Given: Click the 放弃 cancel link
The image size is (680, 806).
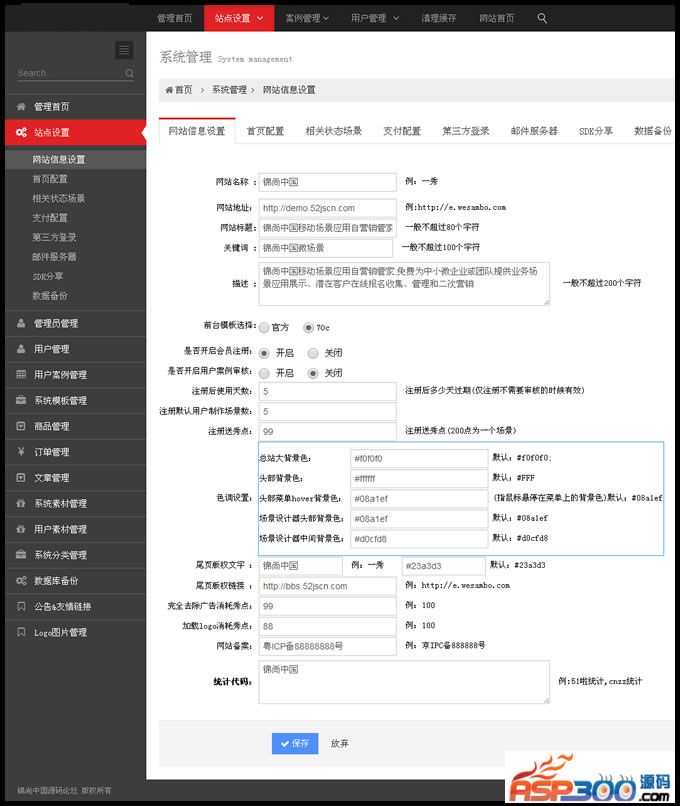Looking at the screenshot, I should [x=340, y=744].
